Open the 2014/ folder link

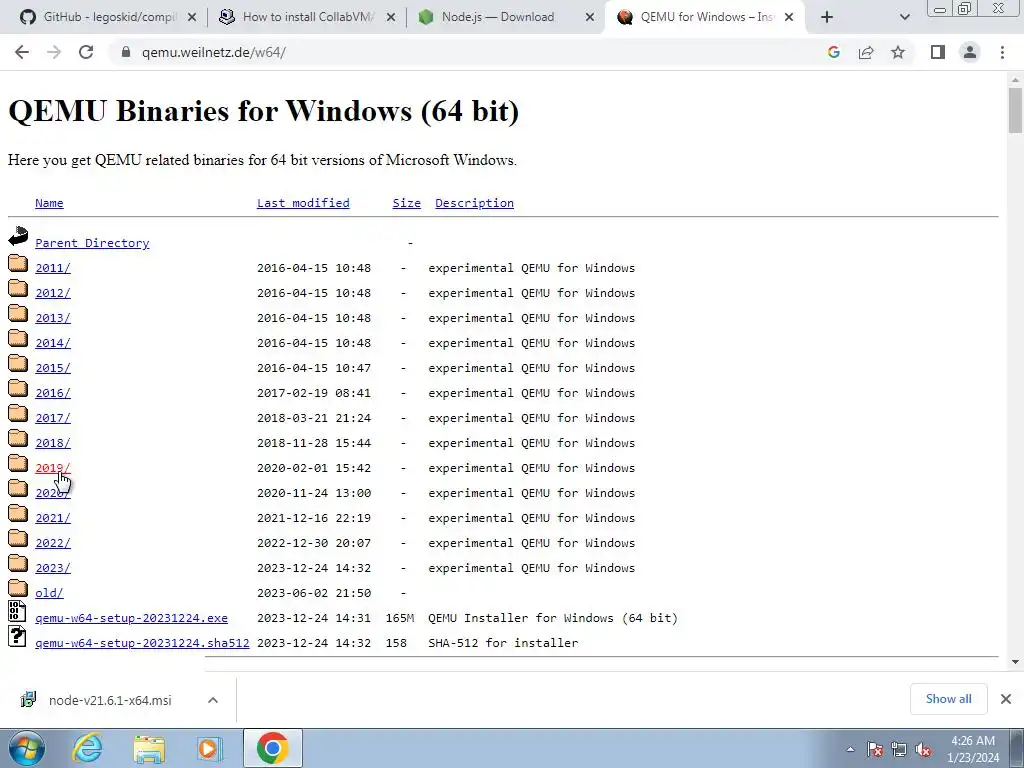53,343
